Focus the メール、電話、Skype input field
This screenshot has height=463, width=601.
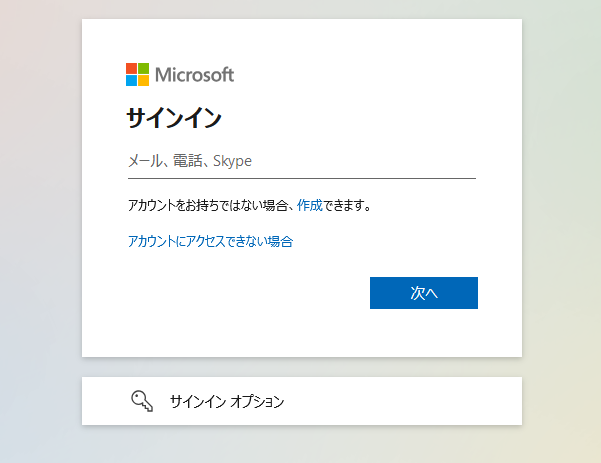[x=302, y=161]
